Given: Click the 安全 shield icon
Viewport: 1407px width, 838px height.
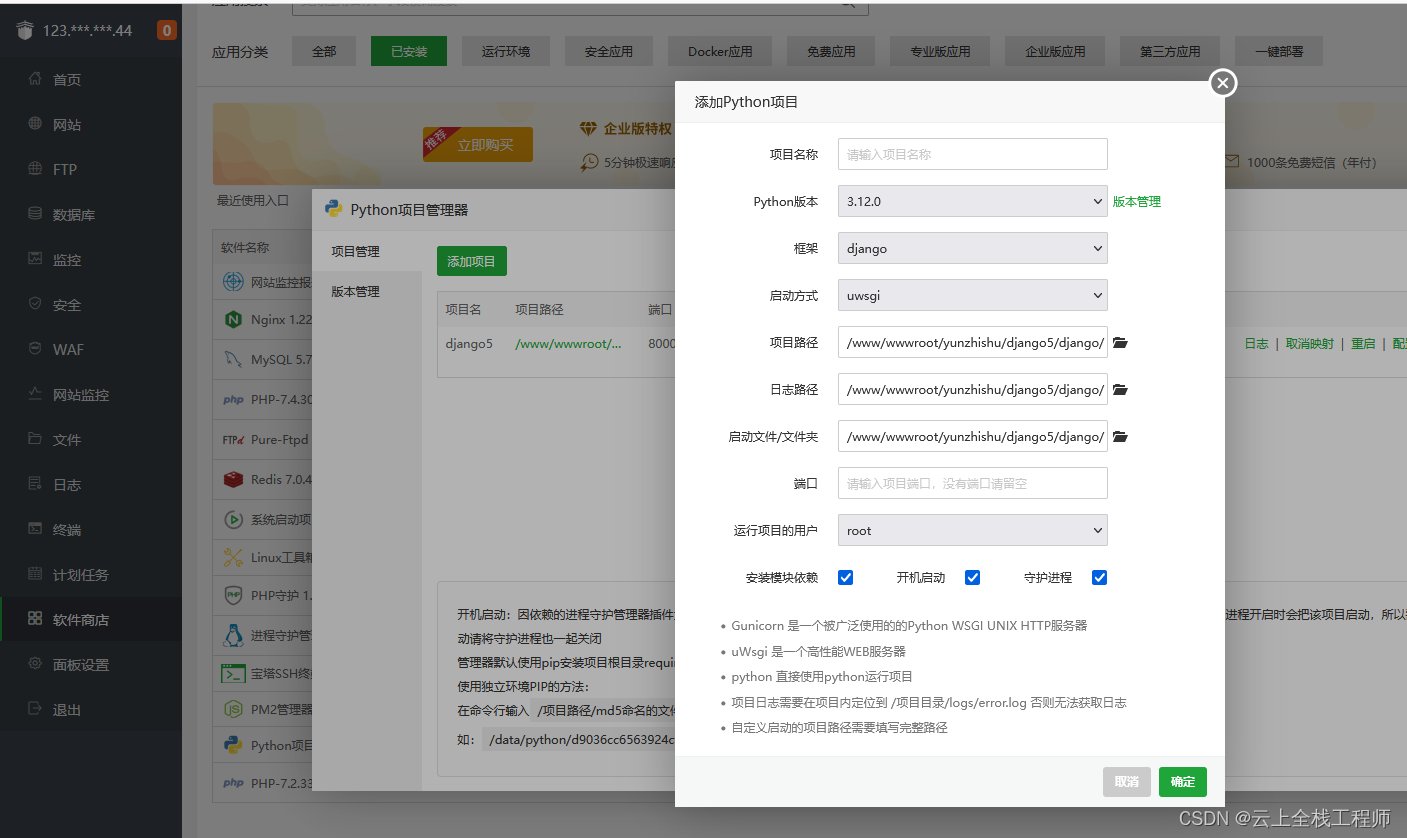Looking at the screenshot, I should click(x=35, y=304).
